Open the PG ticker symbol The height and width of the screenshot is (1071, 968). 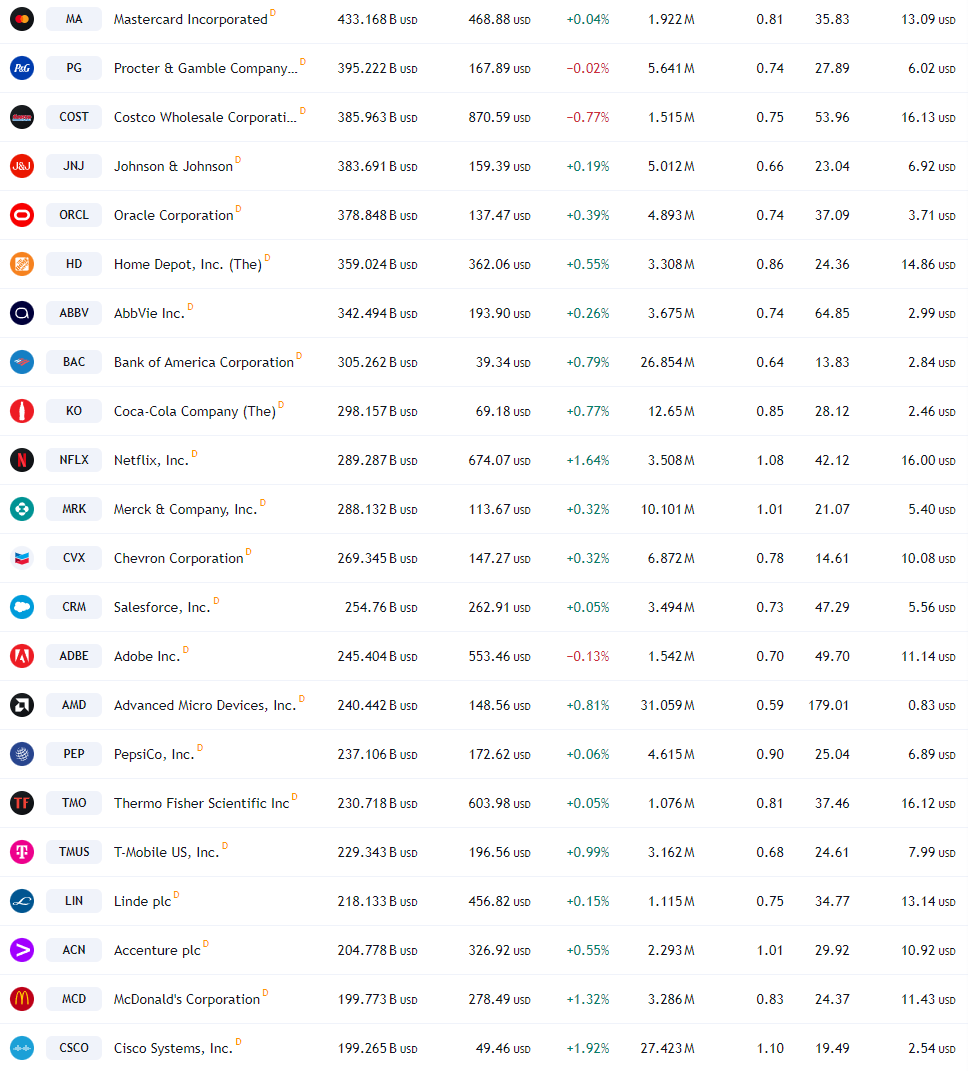pyautogui.click(x=74, y=68)
